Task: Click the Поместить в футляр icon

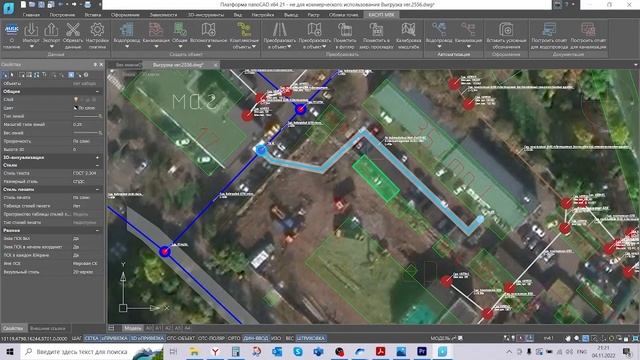Action: click(345, 30)
